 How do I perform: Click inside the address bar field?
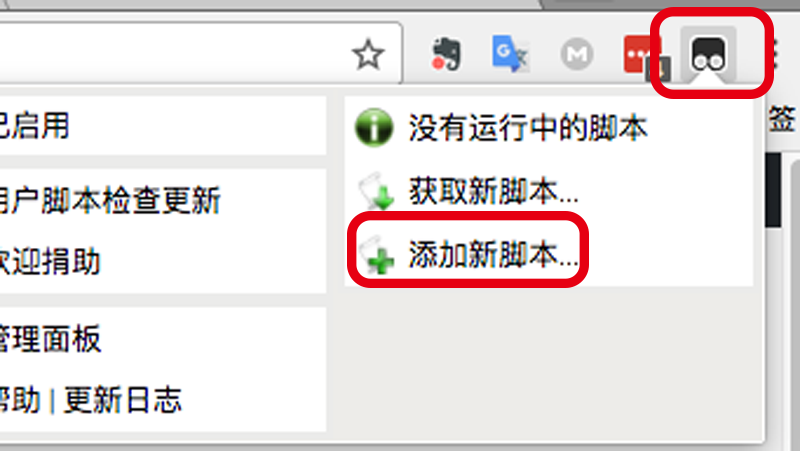click(173, 53)
